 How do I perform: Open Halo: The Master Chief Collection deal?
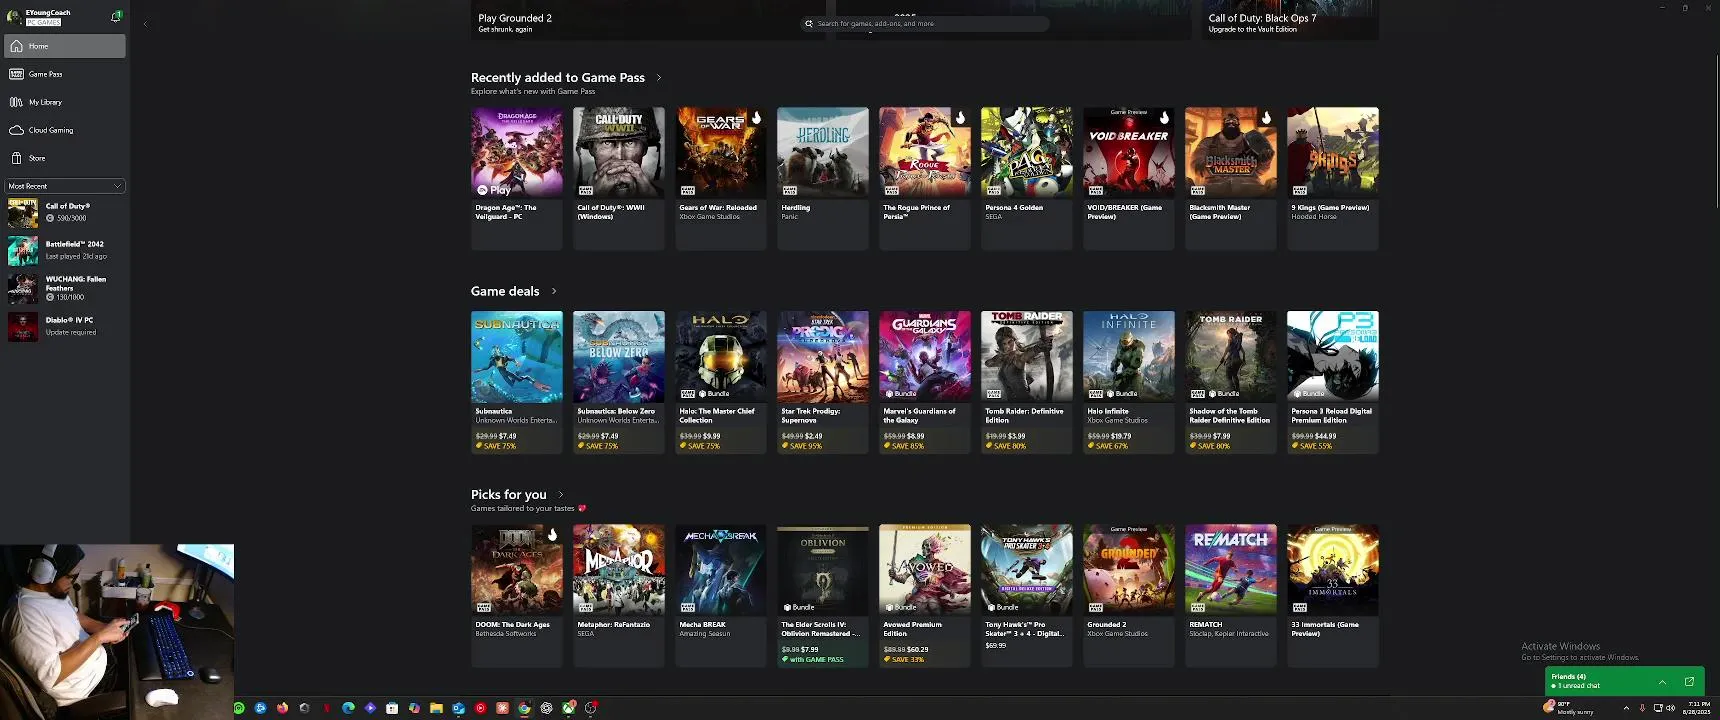coord(721,382)
